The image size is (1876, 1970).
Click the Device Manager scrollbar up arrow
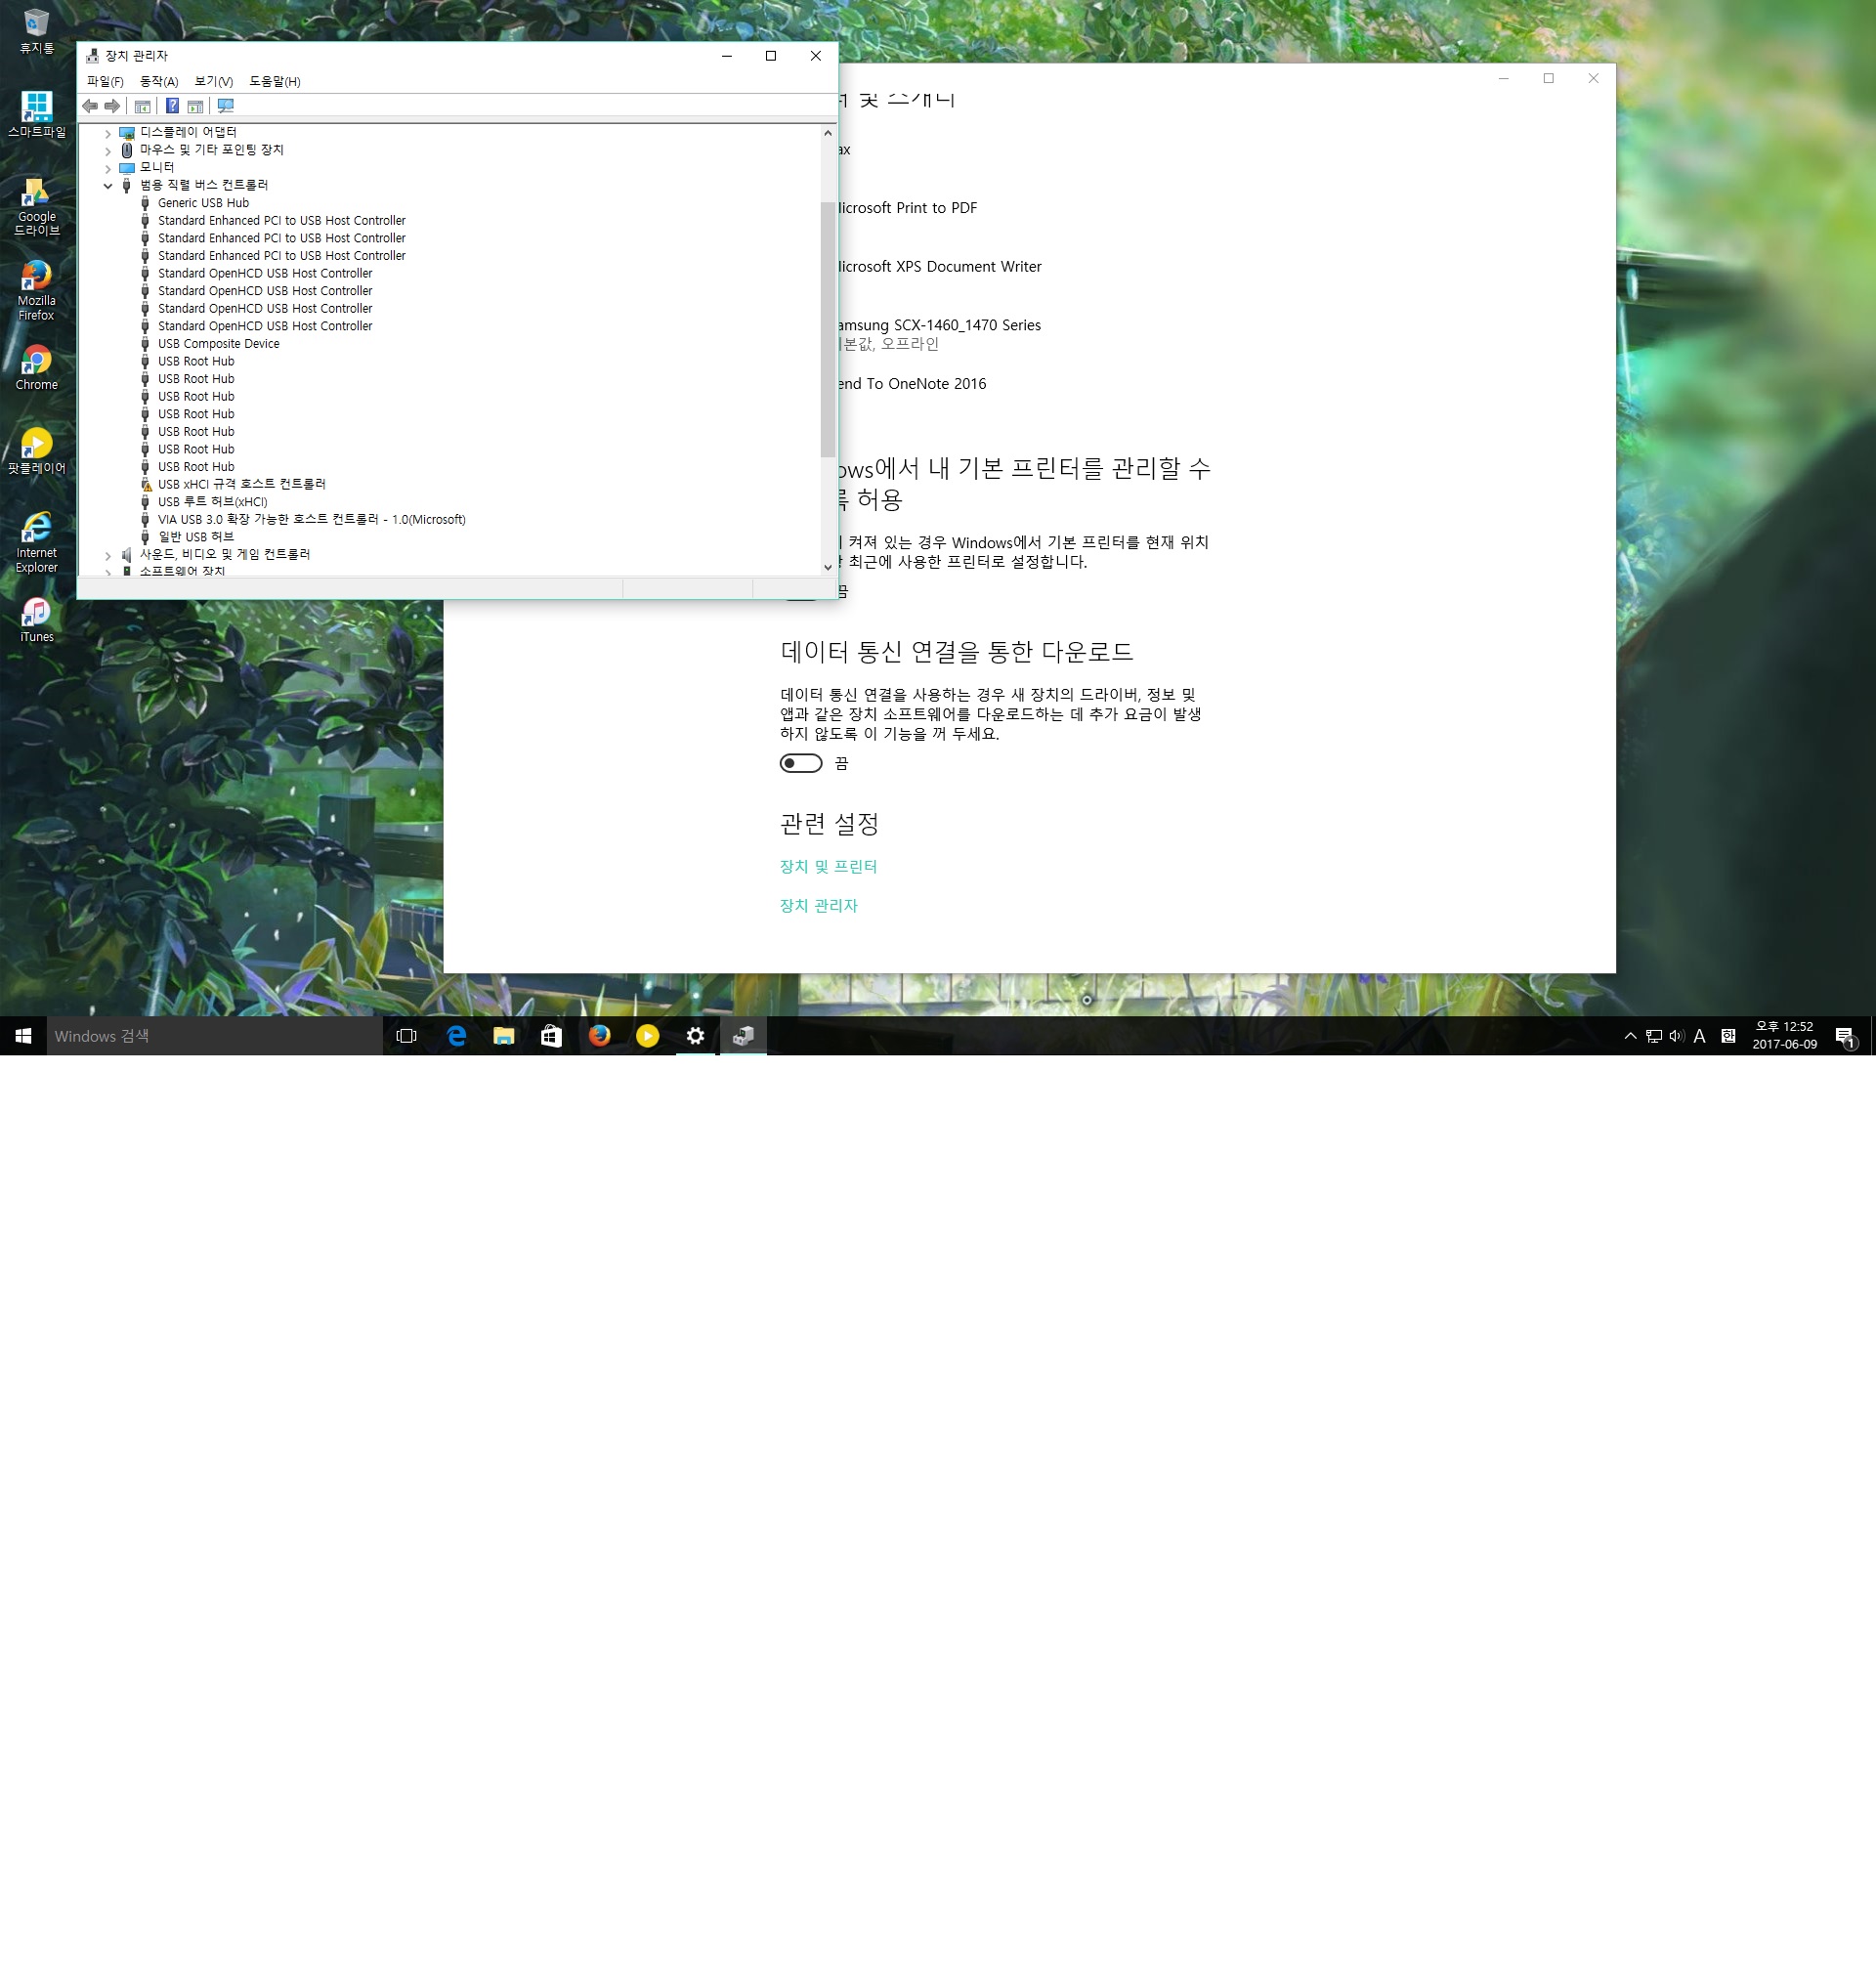(x=828, y=133)
